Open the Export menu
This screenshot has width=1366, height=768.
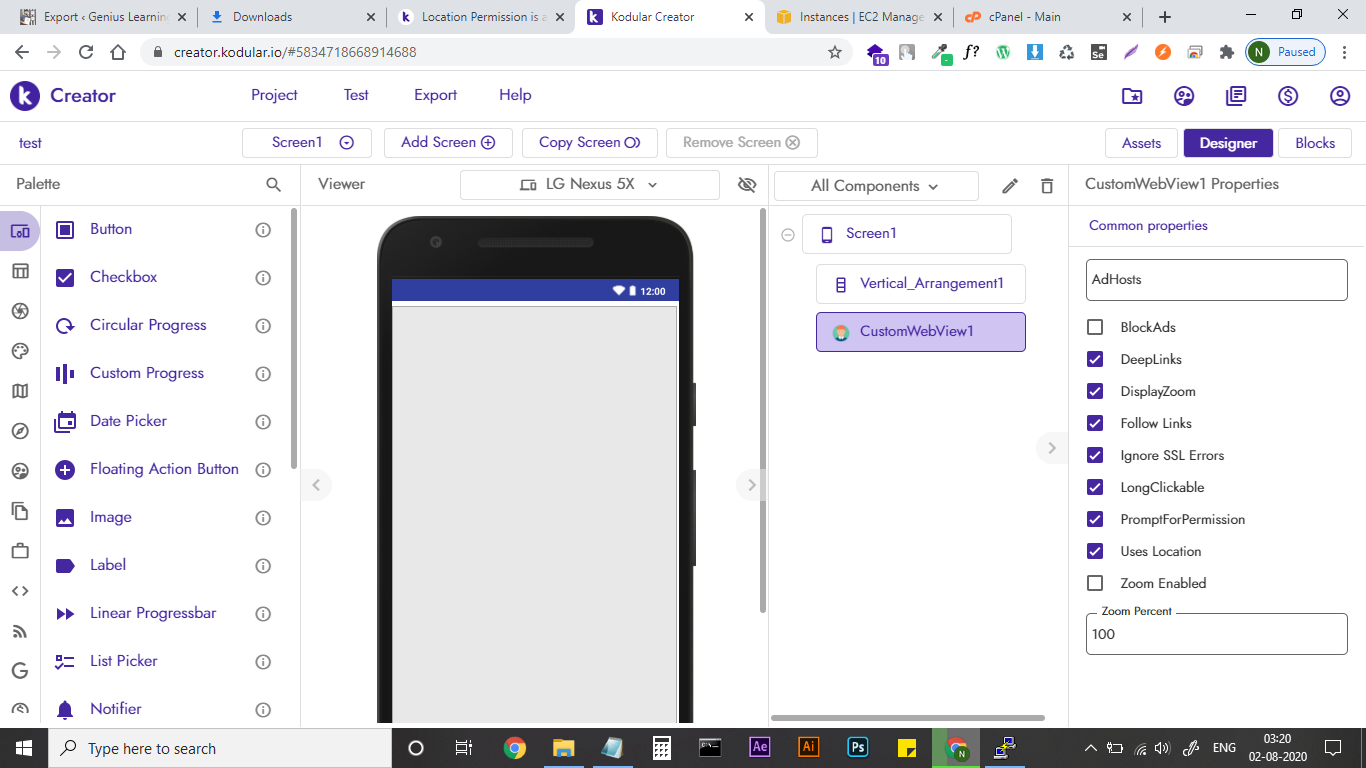(435, 95)
